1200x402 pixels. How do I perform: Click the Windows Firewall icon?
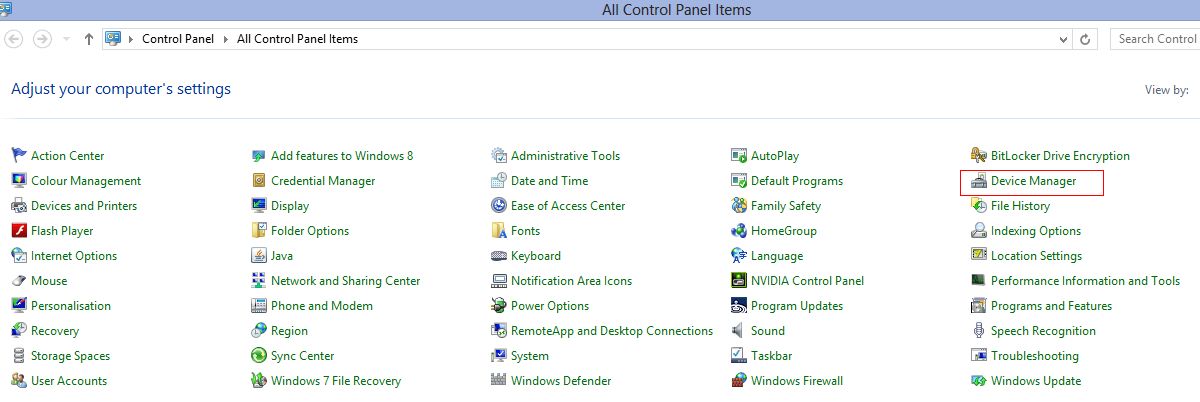tap(739, 381)
